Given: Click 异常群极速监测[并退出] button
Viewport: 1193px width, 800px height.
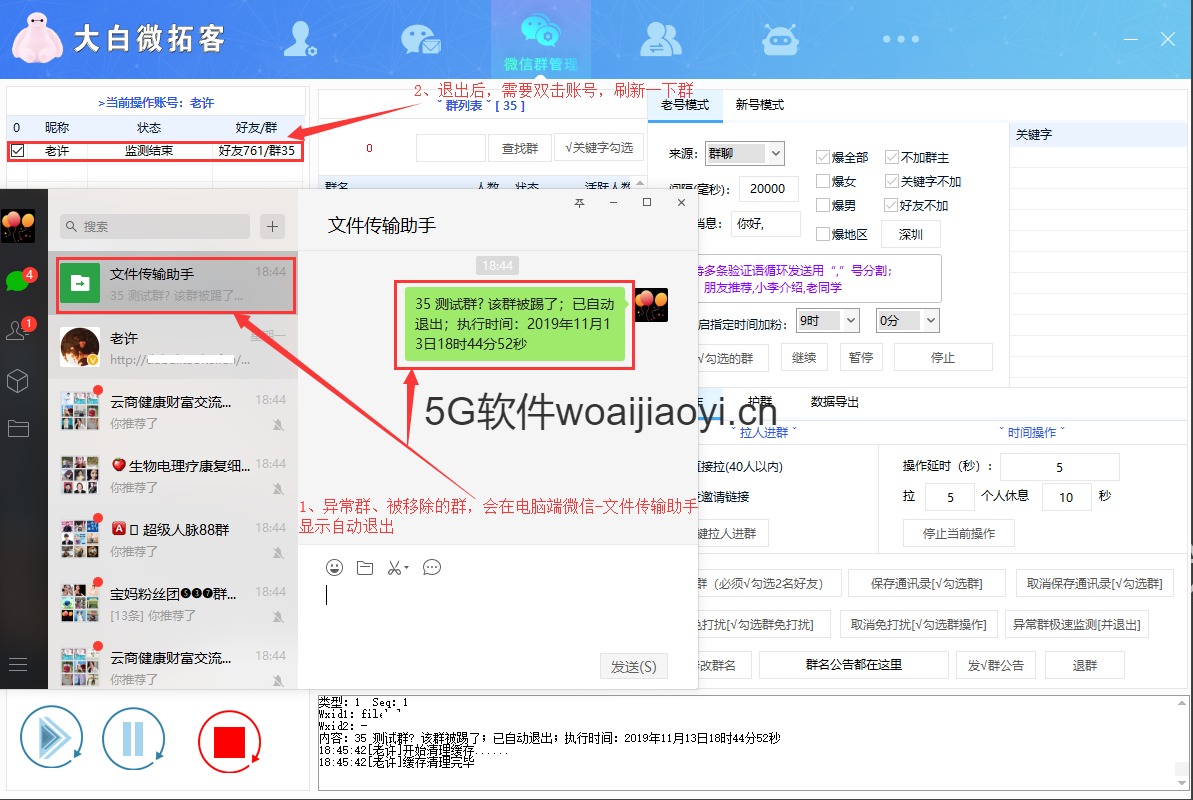Looking at the screenshot, I should click(1077, 624).
